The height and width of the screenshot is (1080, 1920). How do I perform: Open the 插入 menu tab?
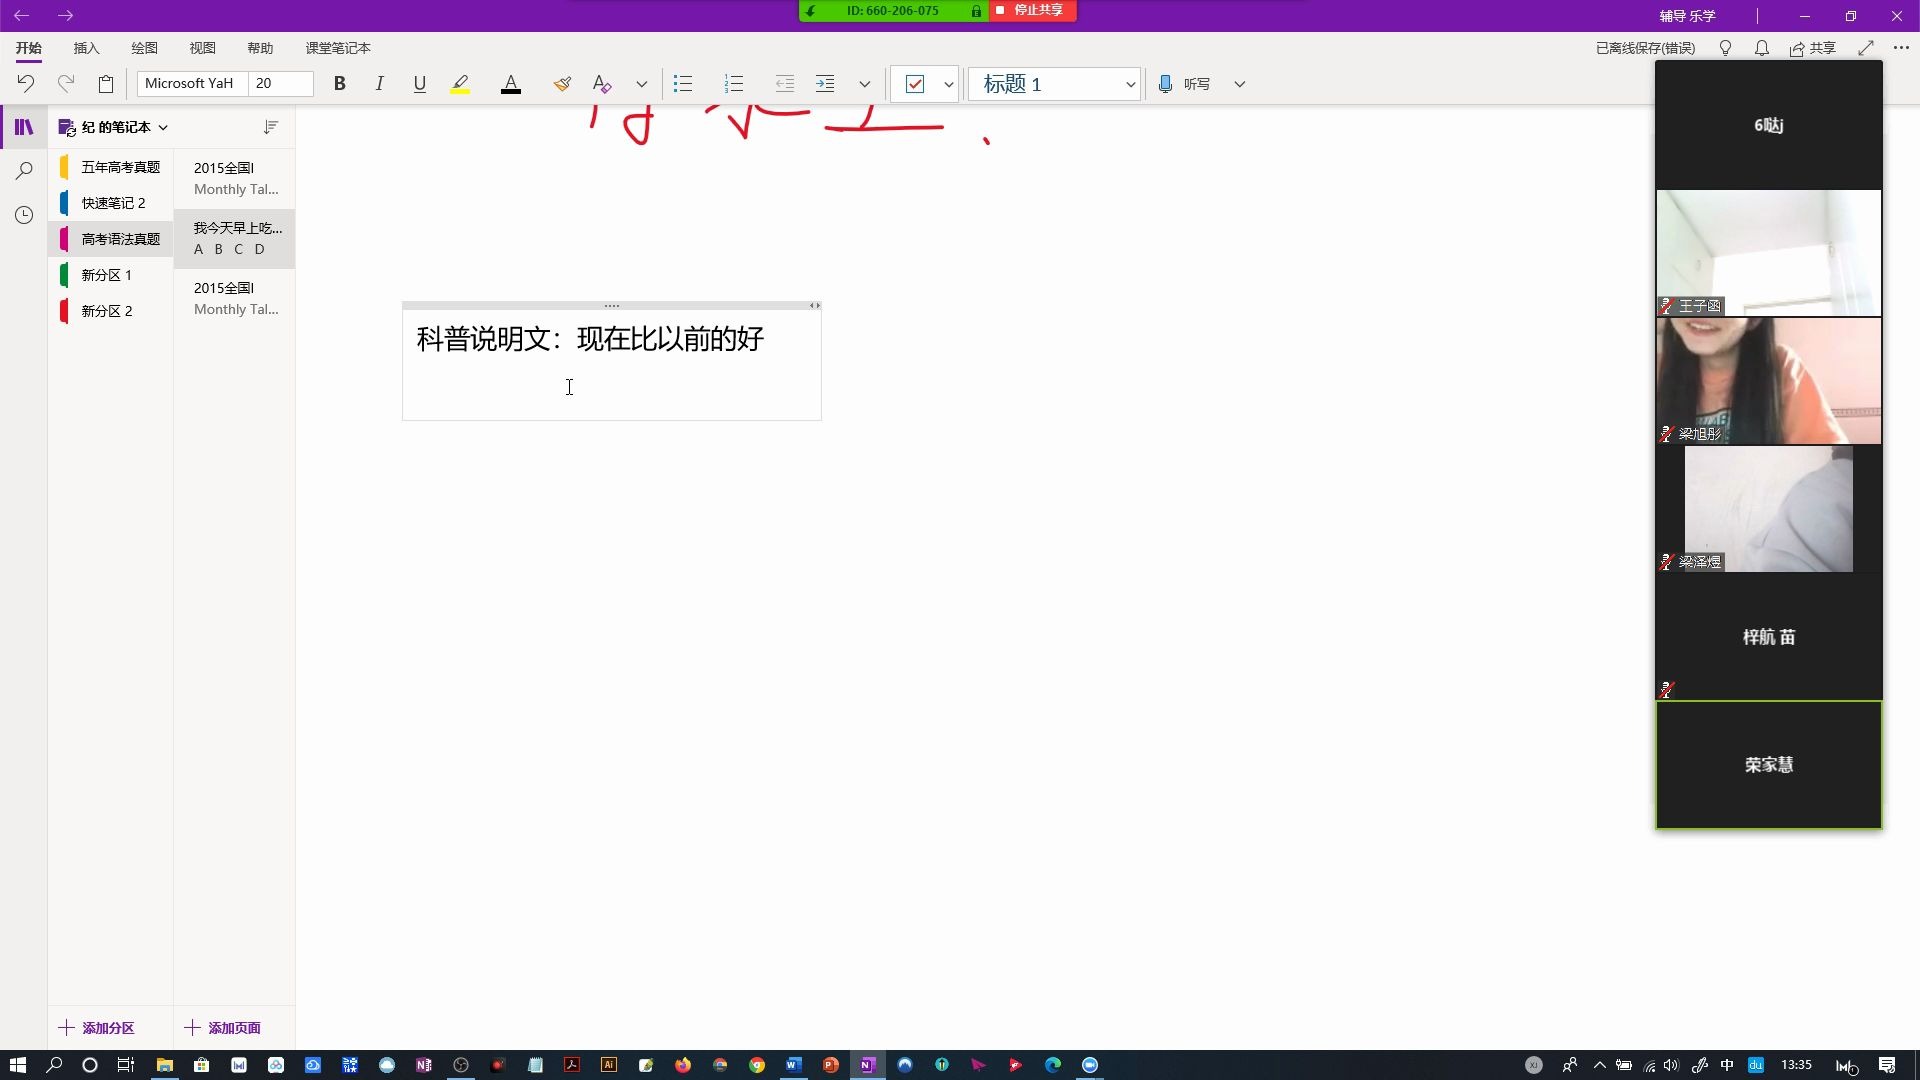click(x=86, y=47)
